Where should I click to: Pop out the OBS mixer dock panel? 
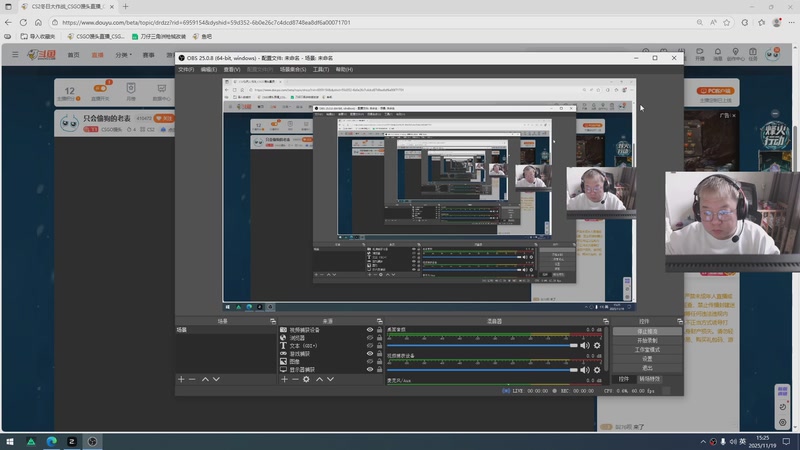click(x=606, y=321)
